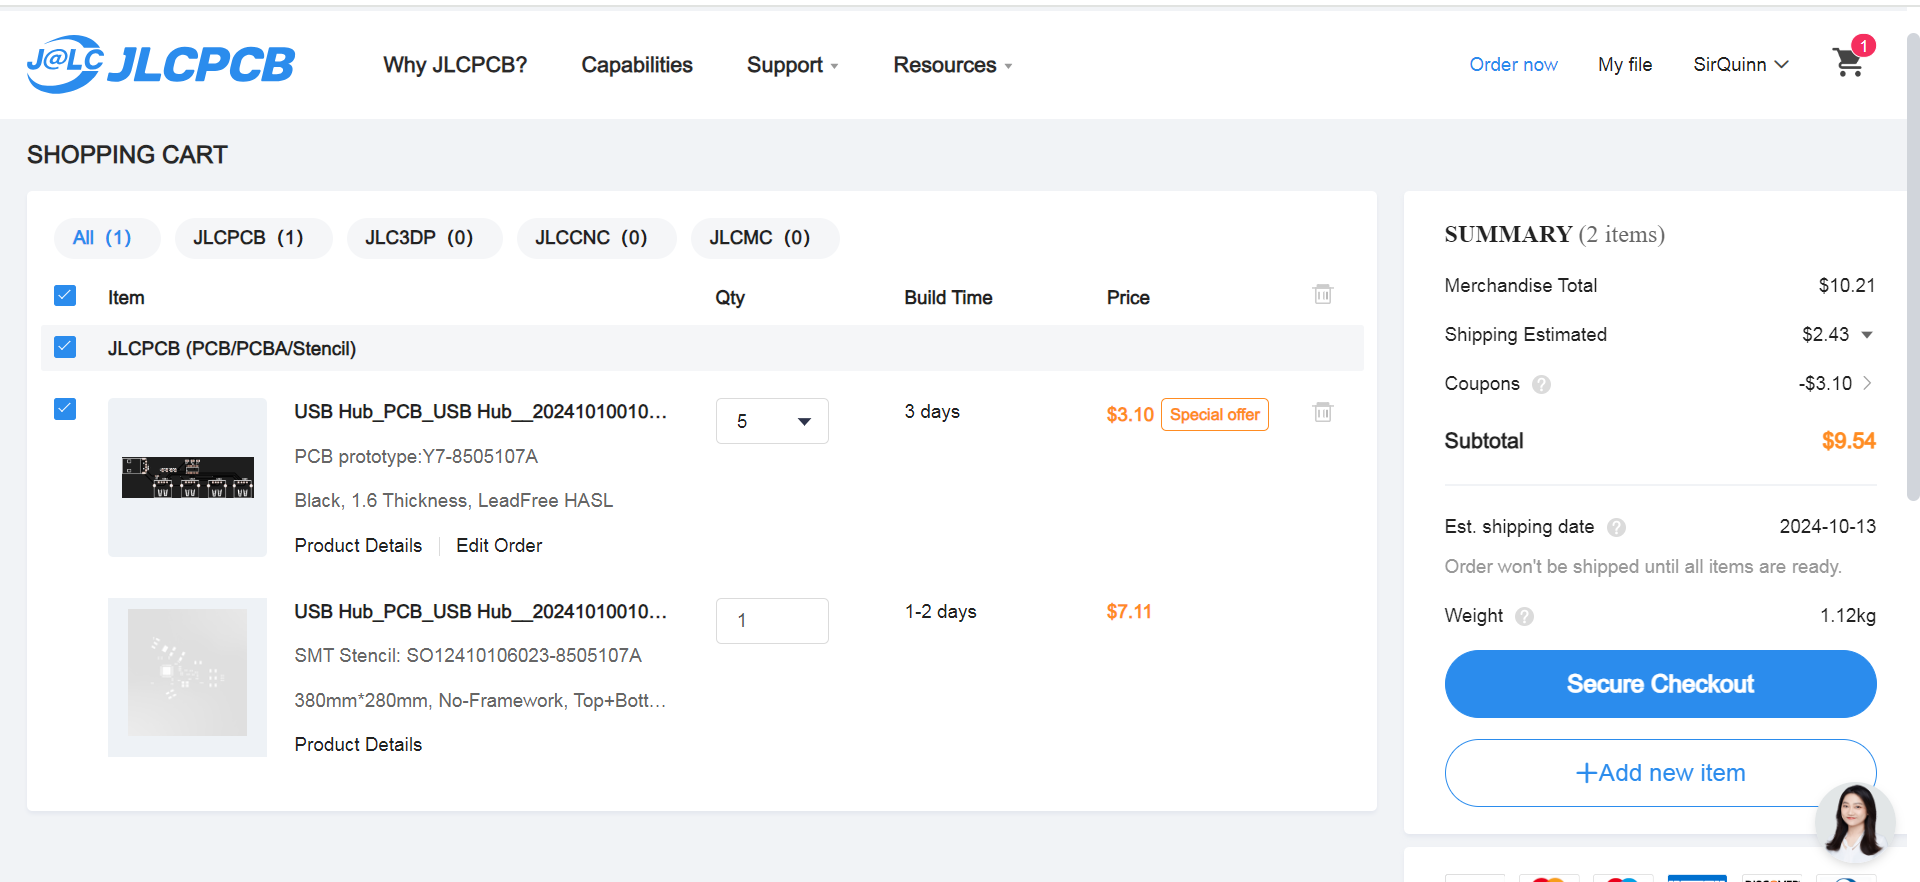Open the Why JLCPCB? page

pyautogui.click(x=455, y=65)
